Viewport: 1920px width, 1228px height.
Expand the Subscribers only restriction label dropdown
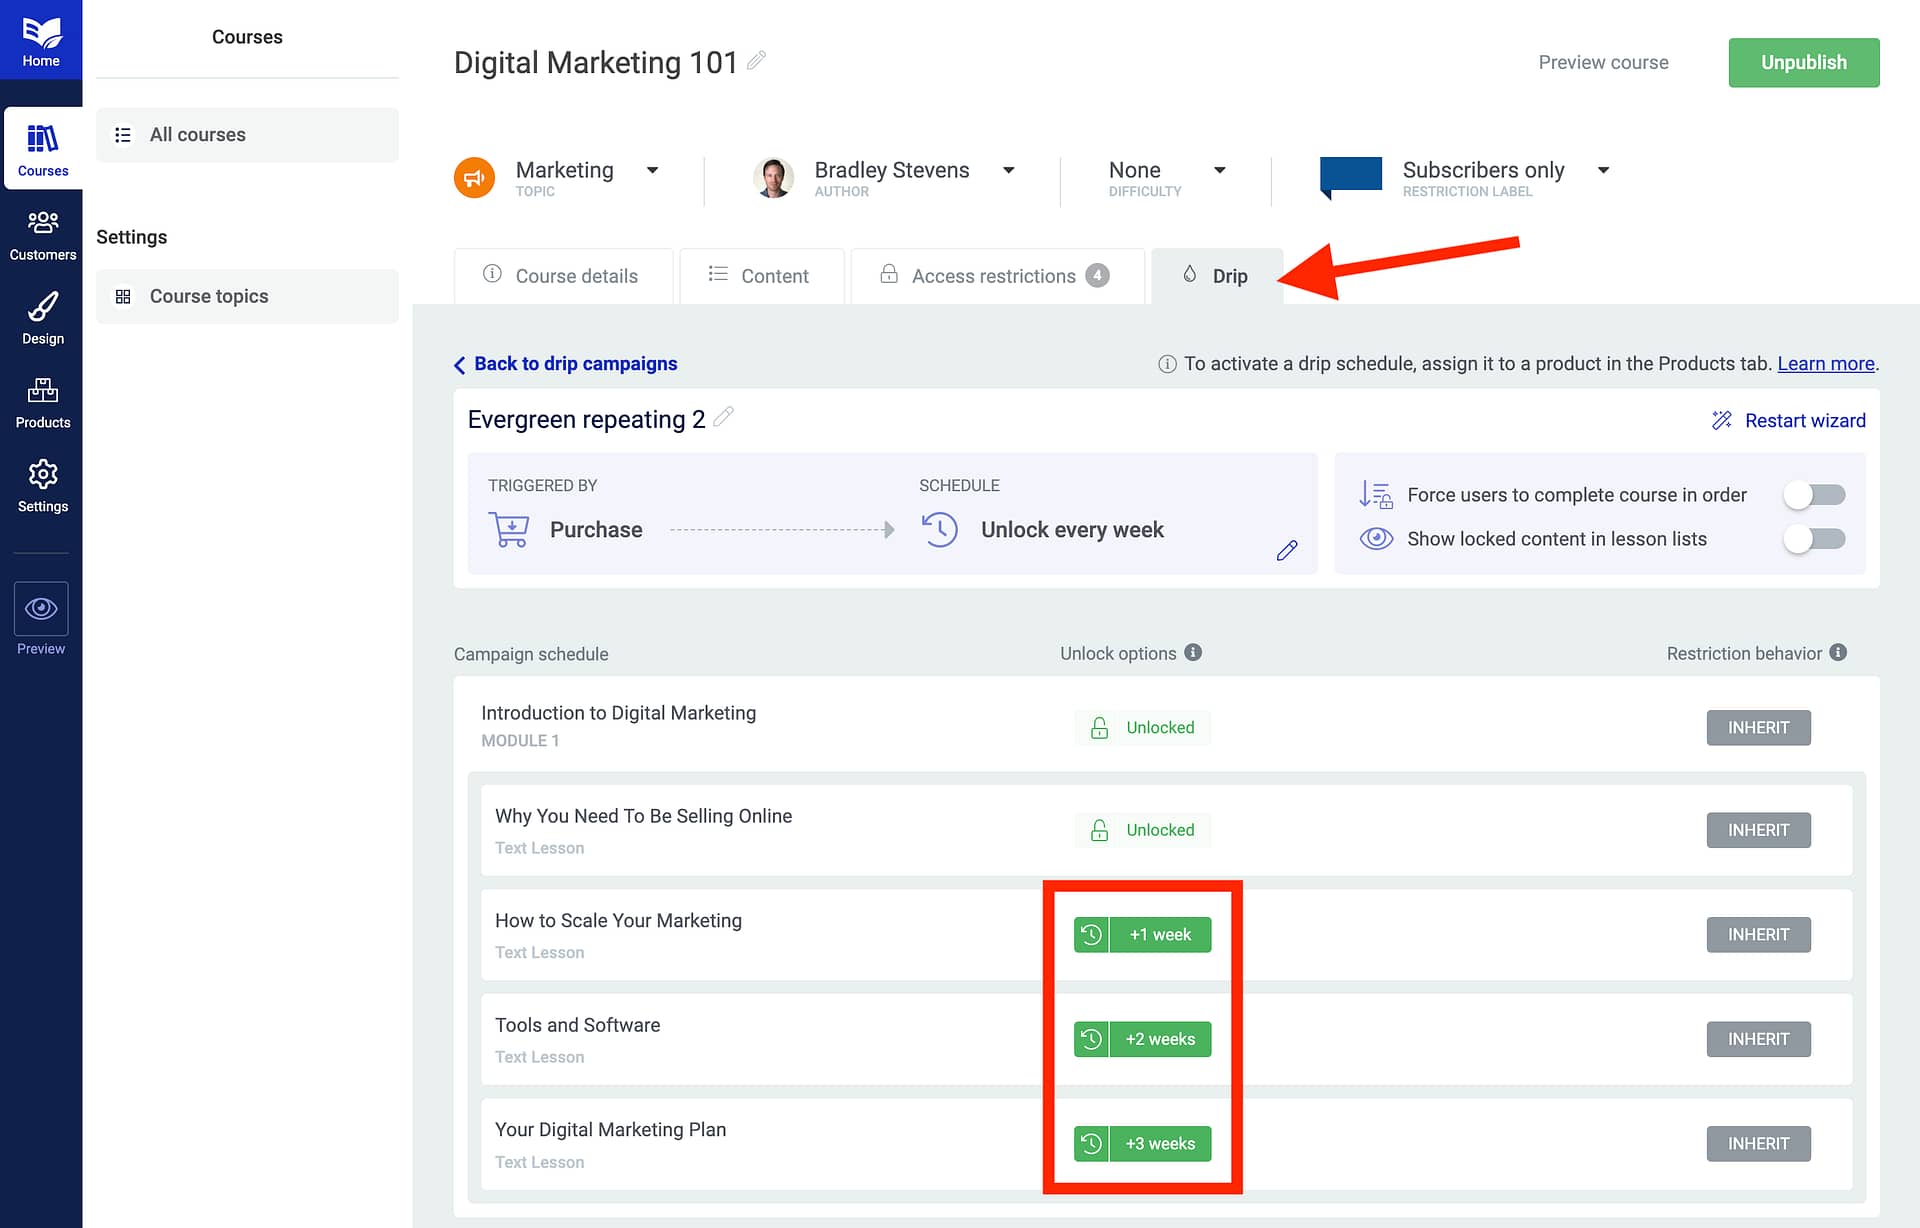tap(1603, 170)
